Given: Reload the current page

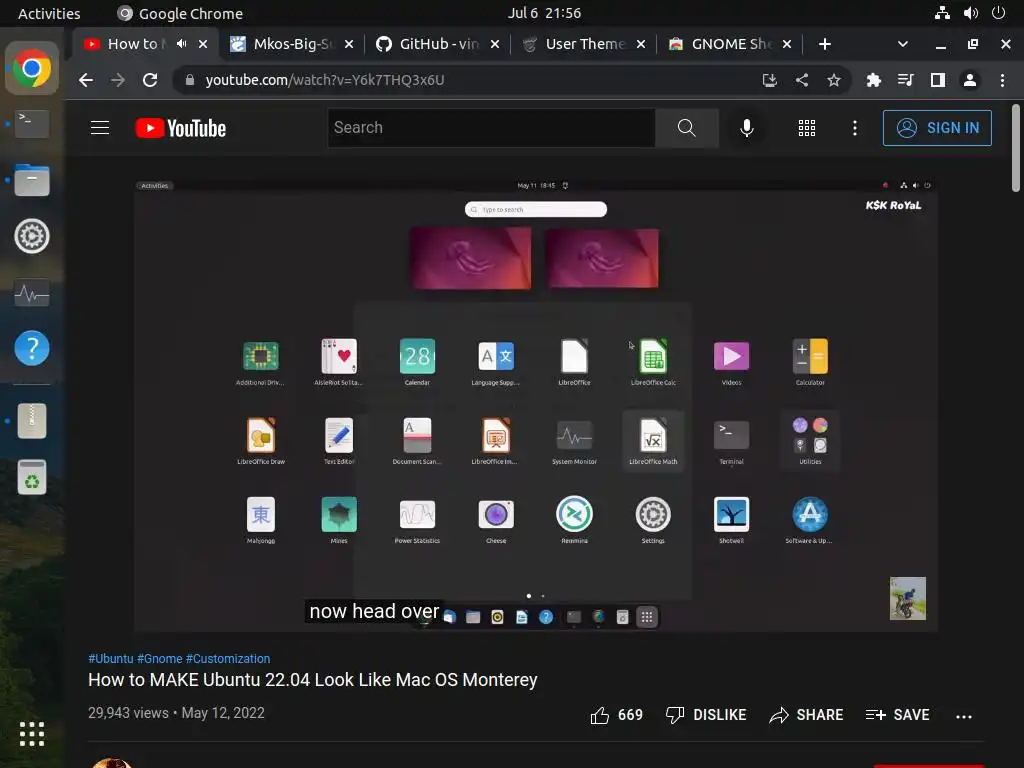Looking at the screenshot, I should (150, 80).
